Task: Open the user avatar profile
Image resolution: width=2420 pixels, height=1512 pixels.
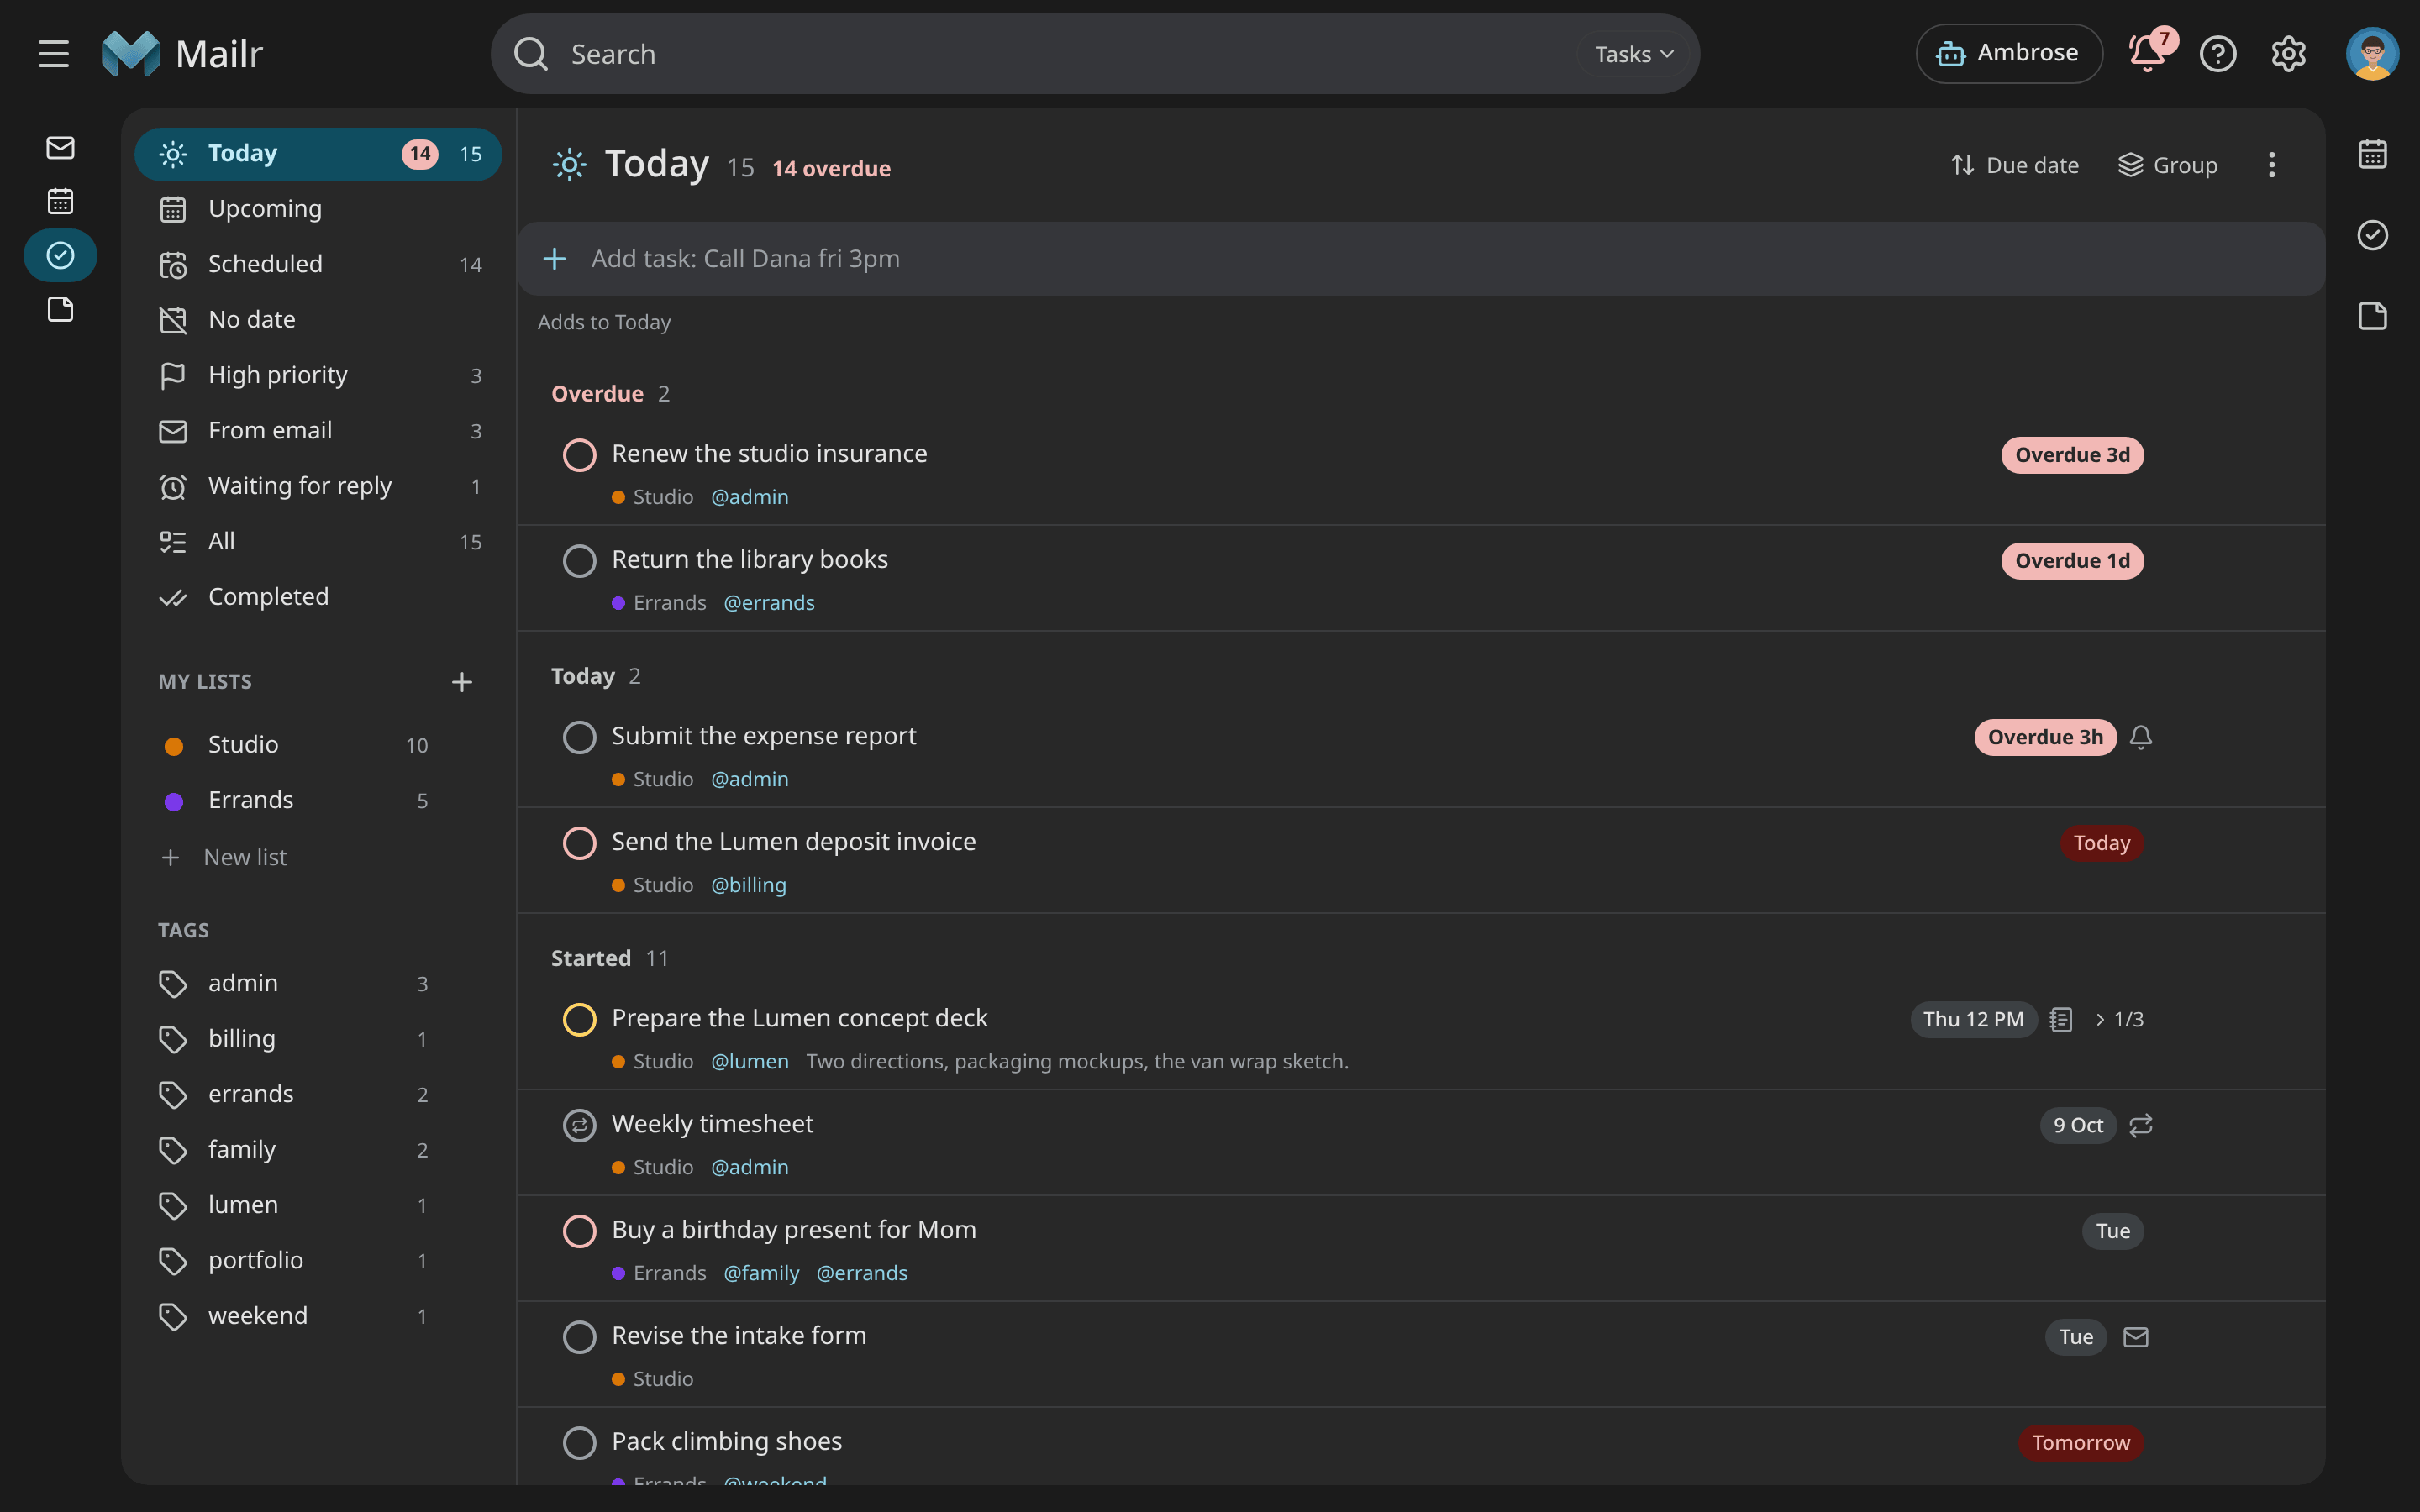Action: (2372, 54)
